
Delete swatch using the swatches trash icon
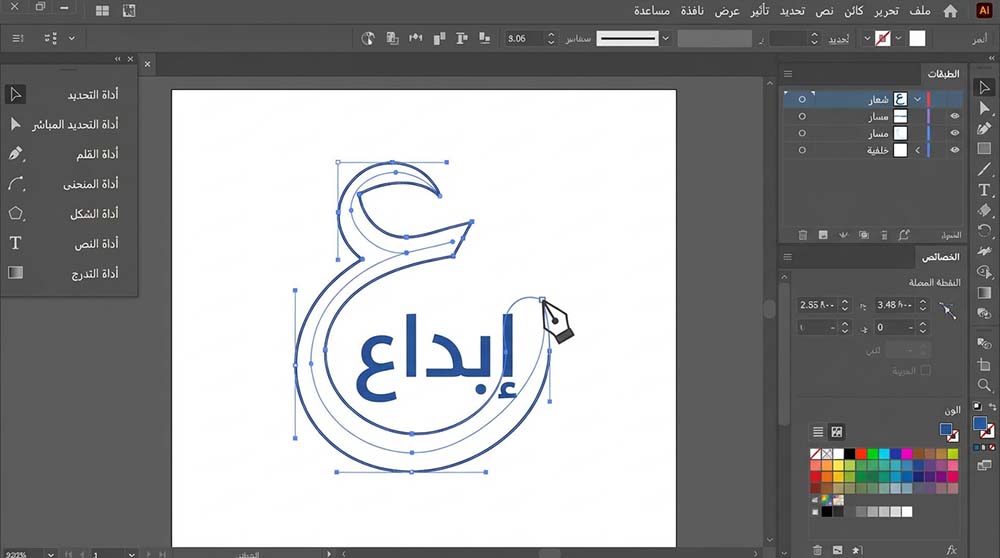coord(818,550)
